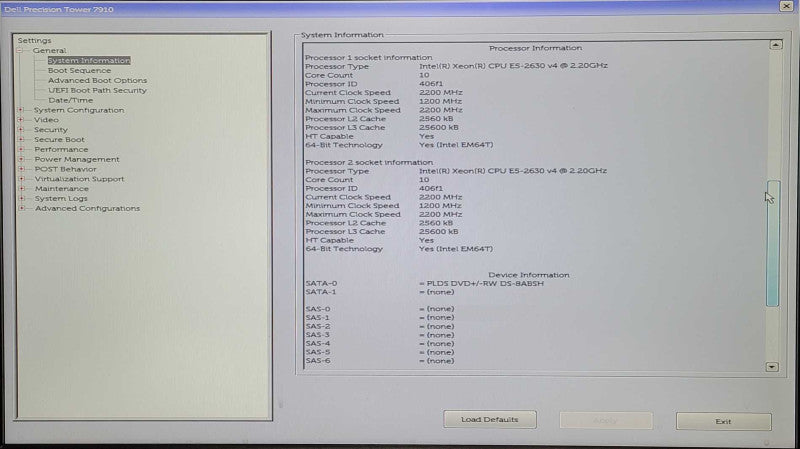This screenshot has width=800, height=449.
Task: Click the Settings tree root label
Action: pyautogui.click(x=34, y=40)
